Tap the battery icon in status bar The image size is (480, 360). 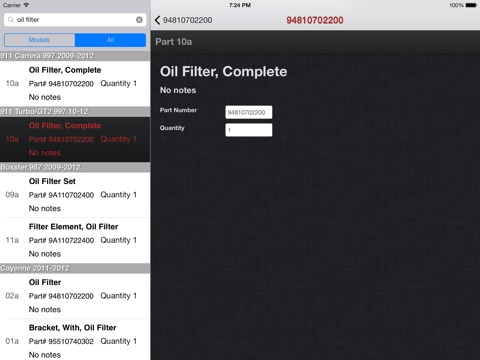tap(471, 5)
